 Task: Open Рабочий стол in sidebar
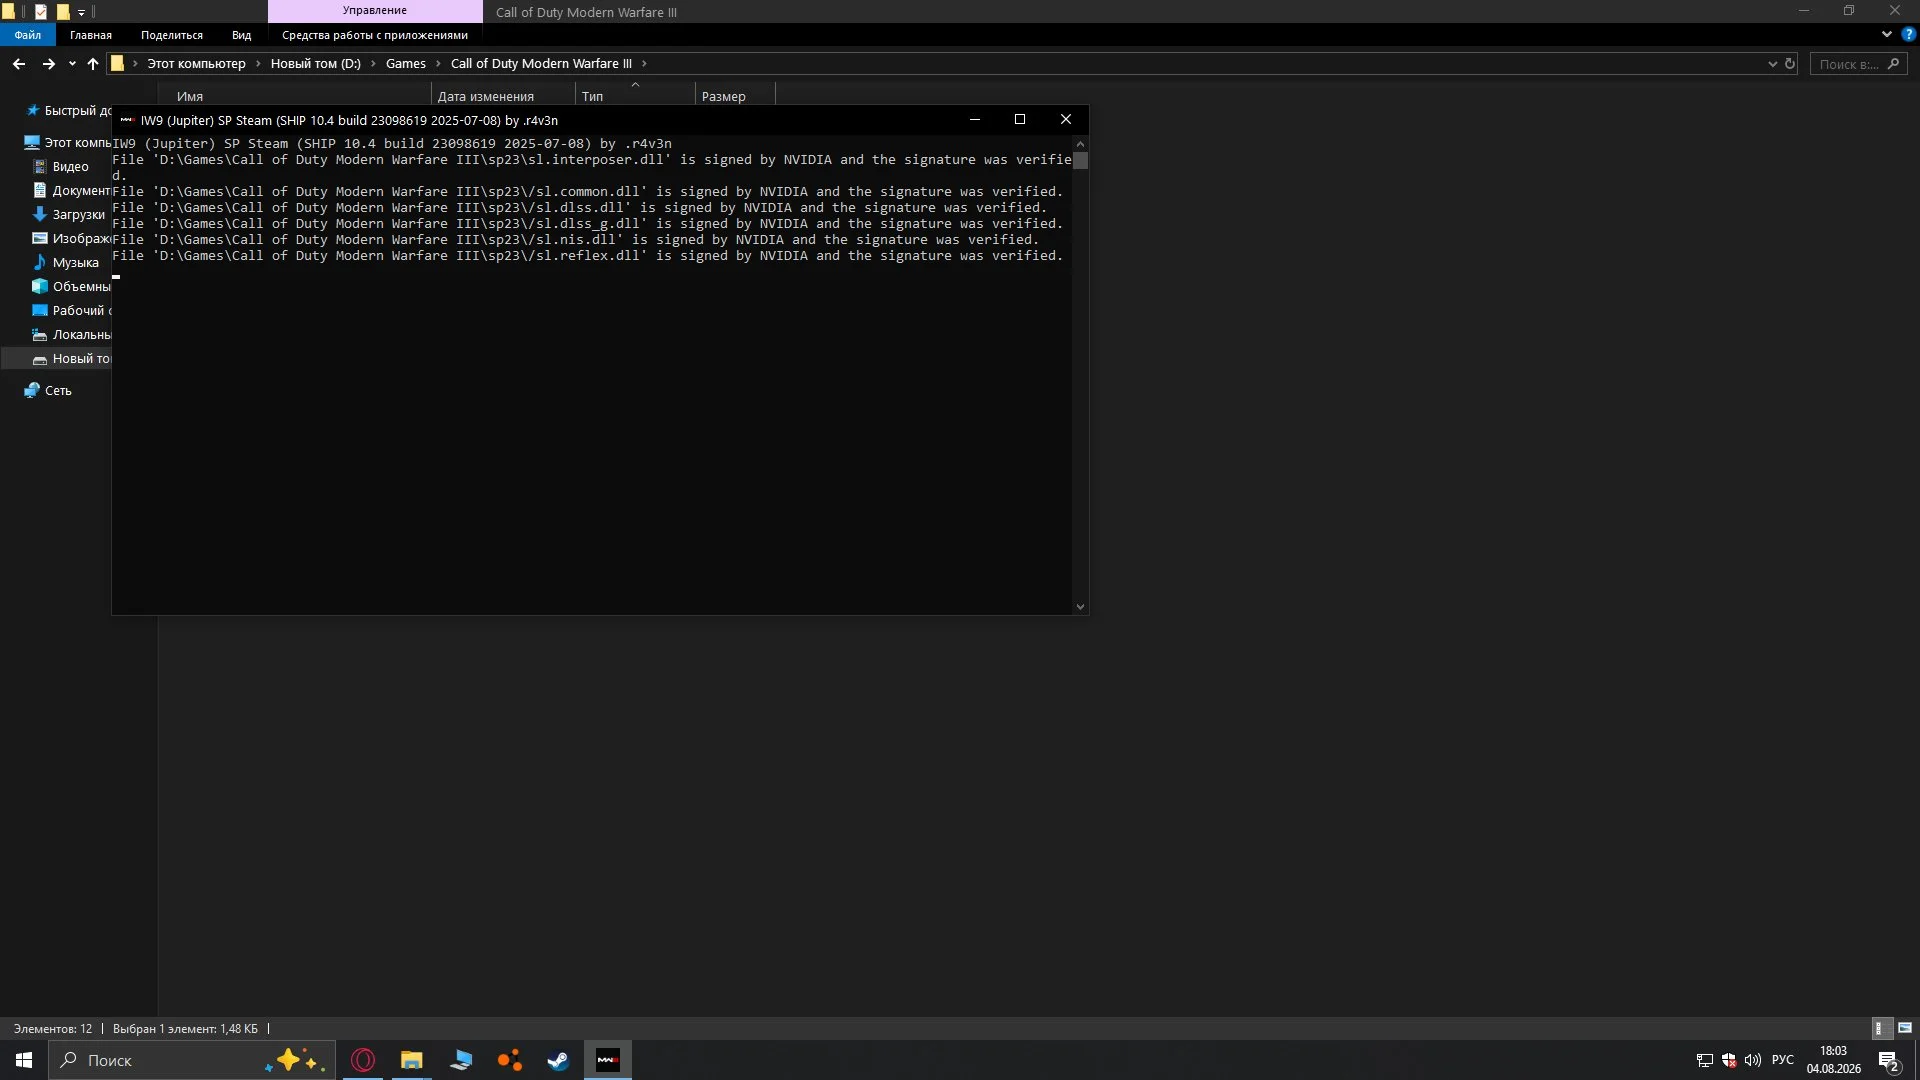point(72,310)
